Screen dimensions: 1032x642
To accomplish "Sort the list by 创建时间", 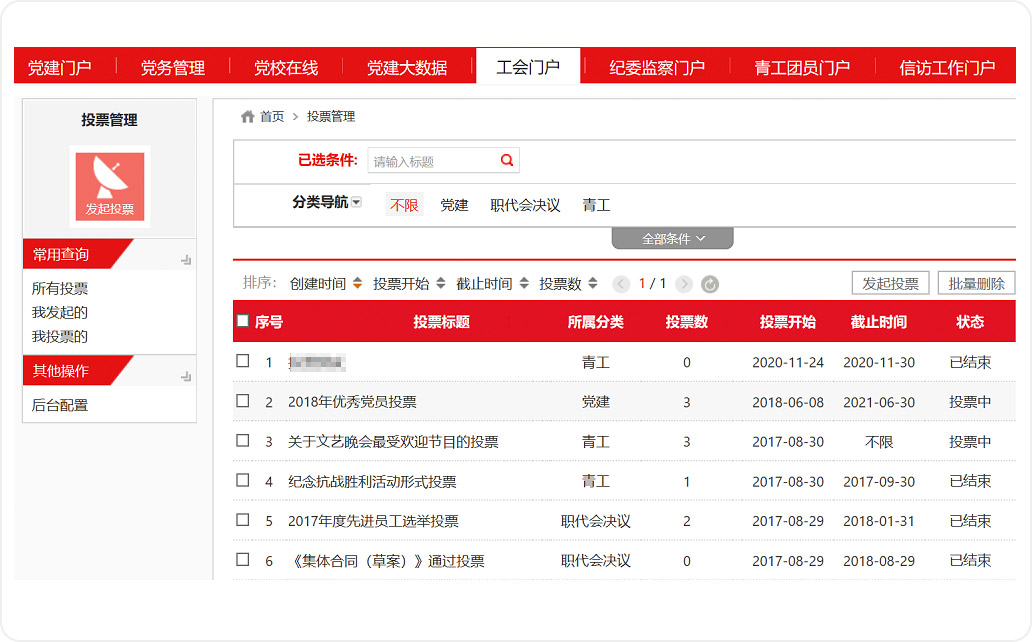I will point(326,284).
